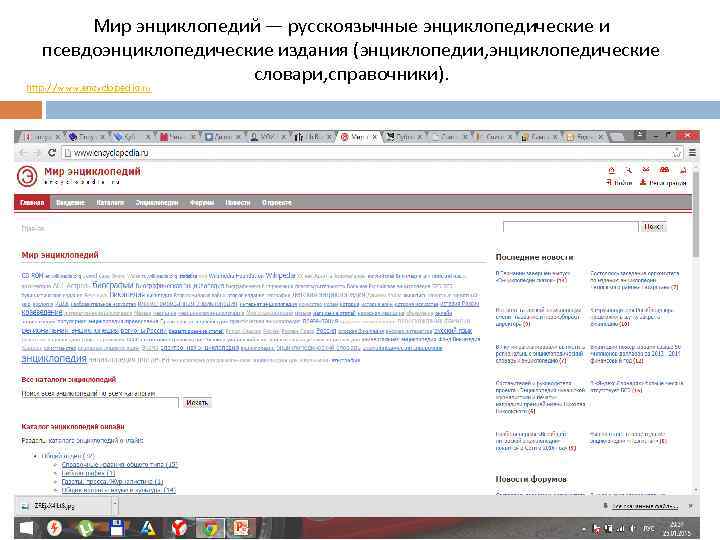The height and width of the screenshot is (540, 720).
Task: Open the Windows Start button
Action: pyautogui.click(x=27, y=528)
